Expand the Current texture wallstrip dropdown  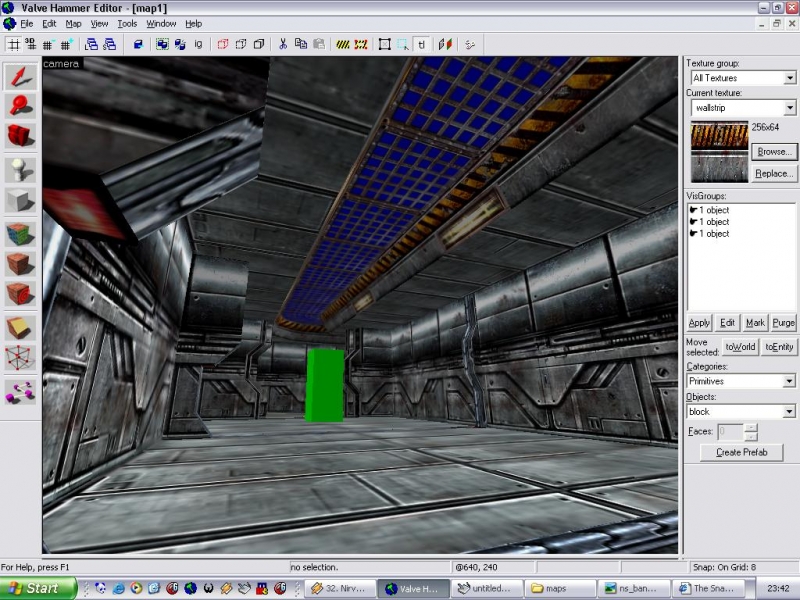tap(789, 108)
